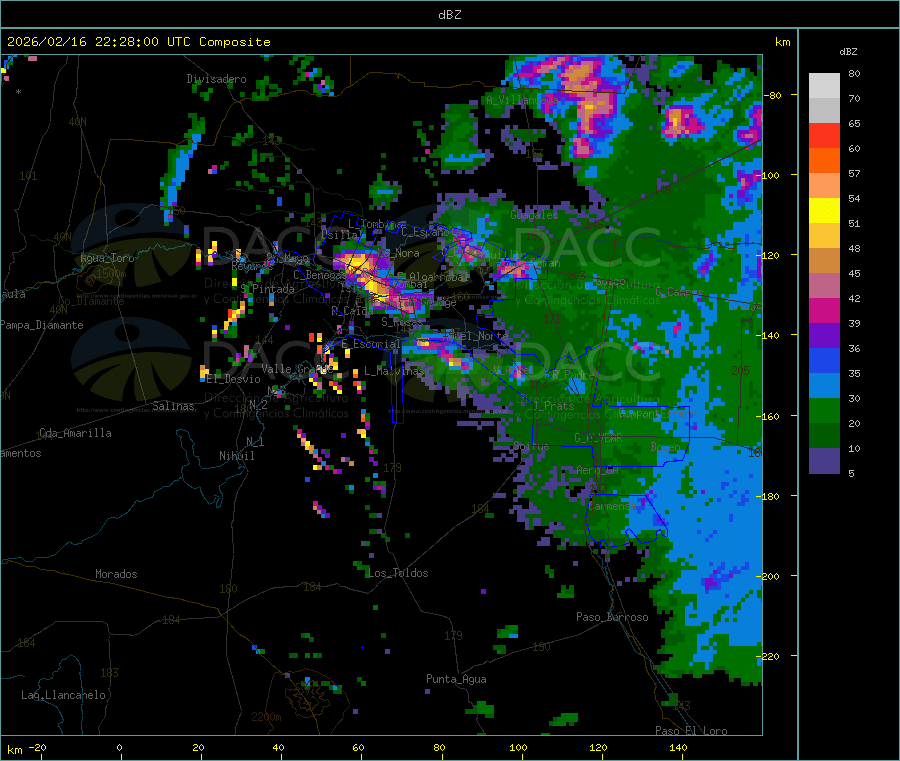Click the 'Pampa_Diamante' map label
This screenshot has height=761, width=900.
point(41,325)
